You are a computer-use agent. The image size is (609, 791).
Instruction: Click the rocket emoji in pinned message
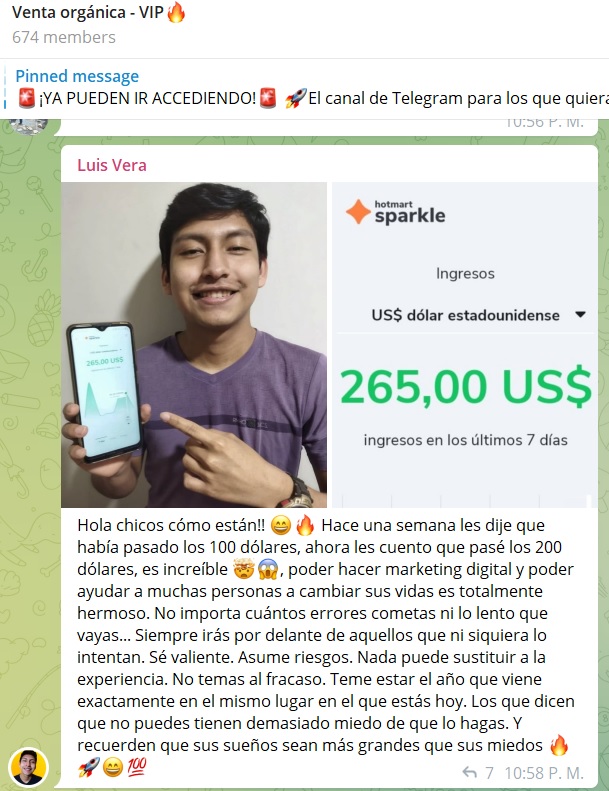coord(295,98)
